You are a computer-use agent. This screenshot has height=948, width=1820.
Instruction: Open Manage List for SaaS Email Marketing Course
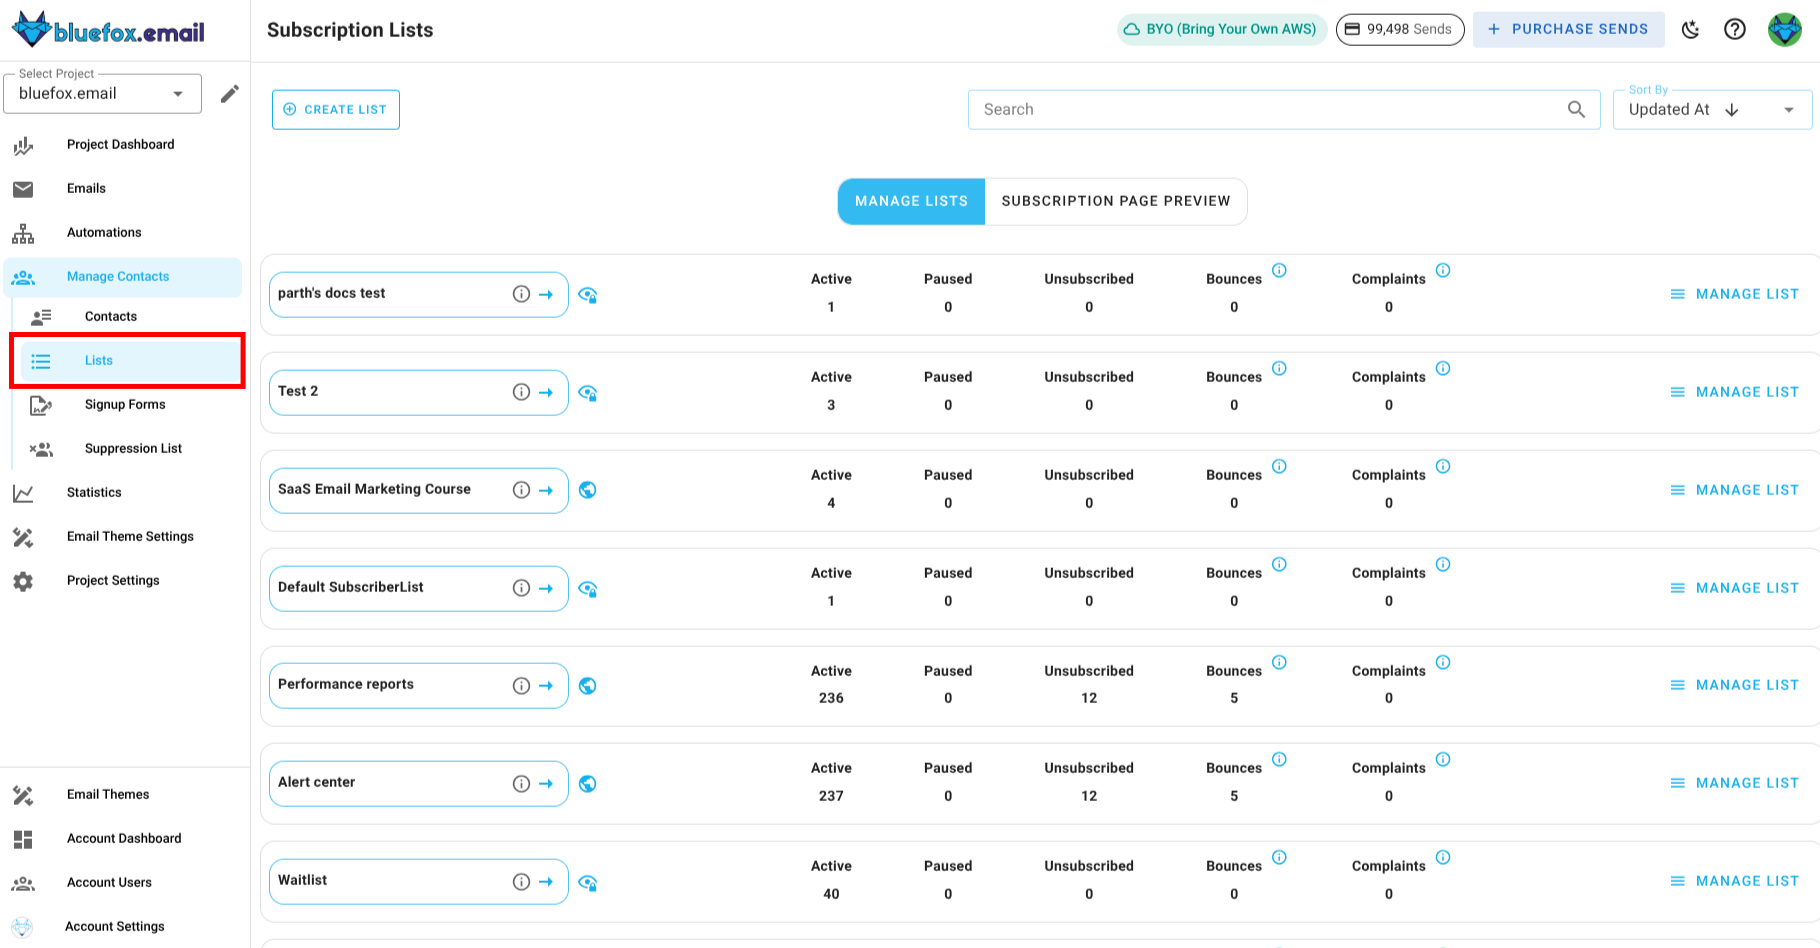[x=1734, y=489]
